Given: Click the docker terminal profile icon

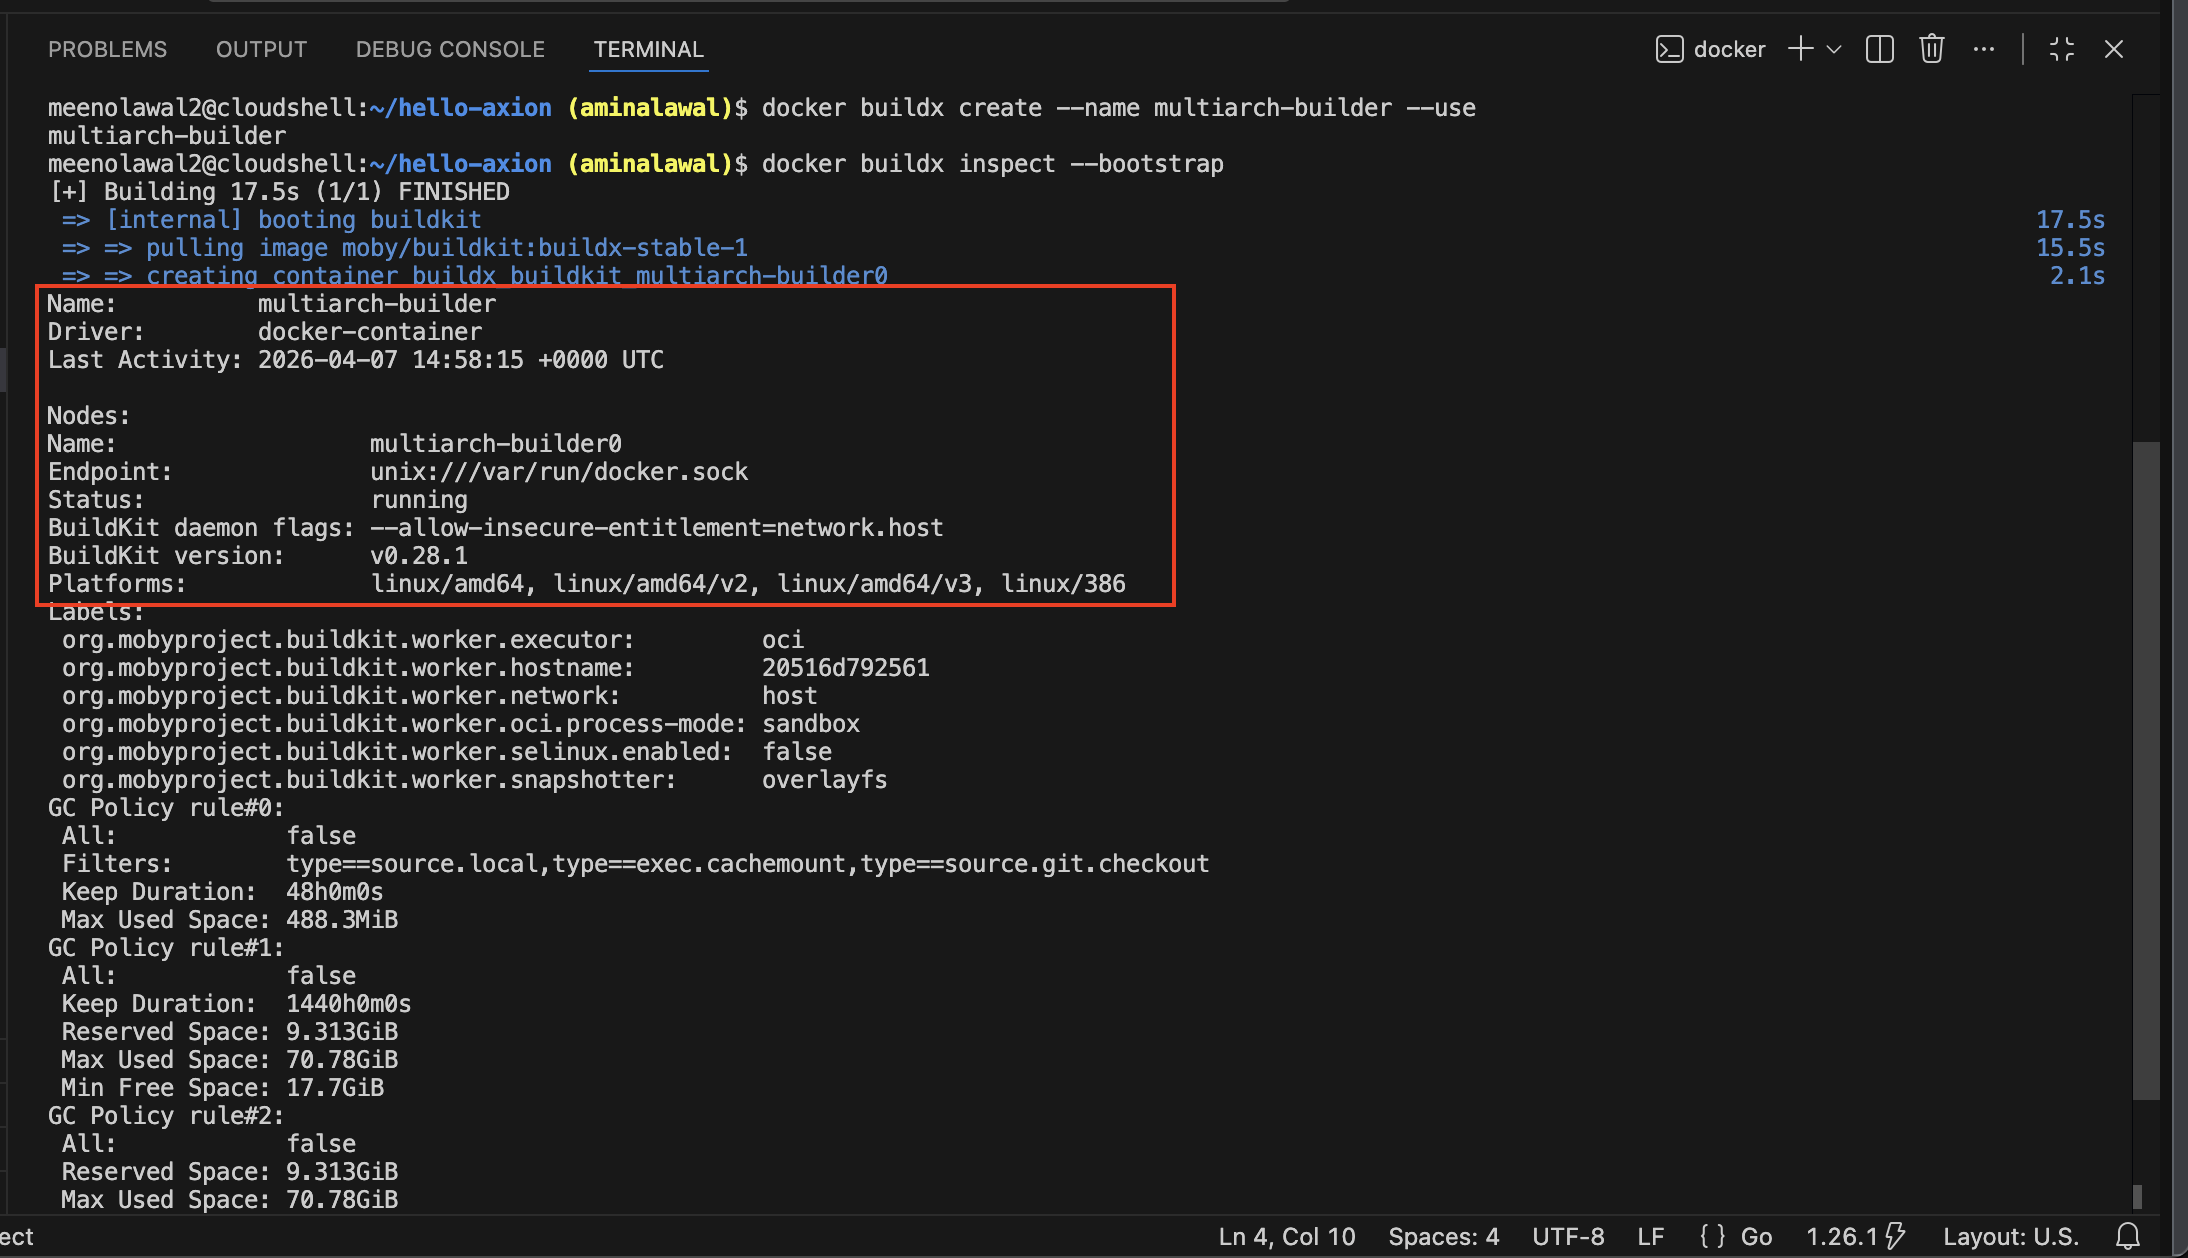Looking at the screenshot, I should point(1669,49).
